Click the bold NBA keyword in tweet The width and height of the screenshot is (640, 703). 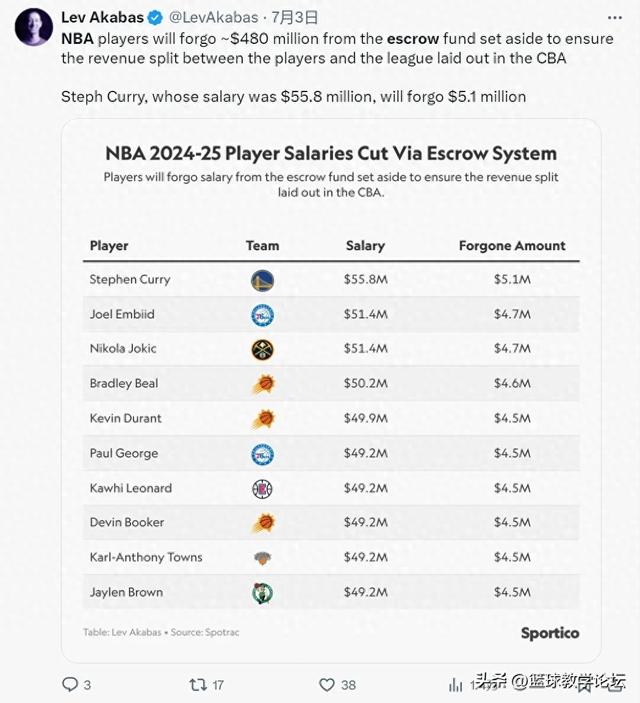pos(77,39)
